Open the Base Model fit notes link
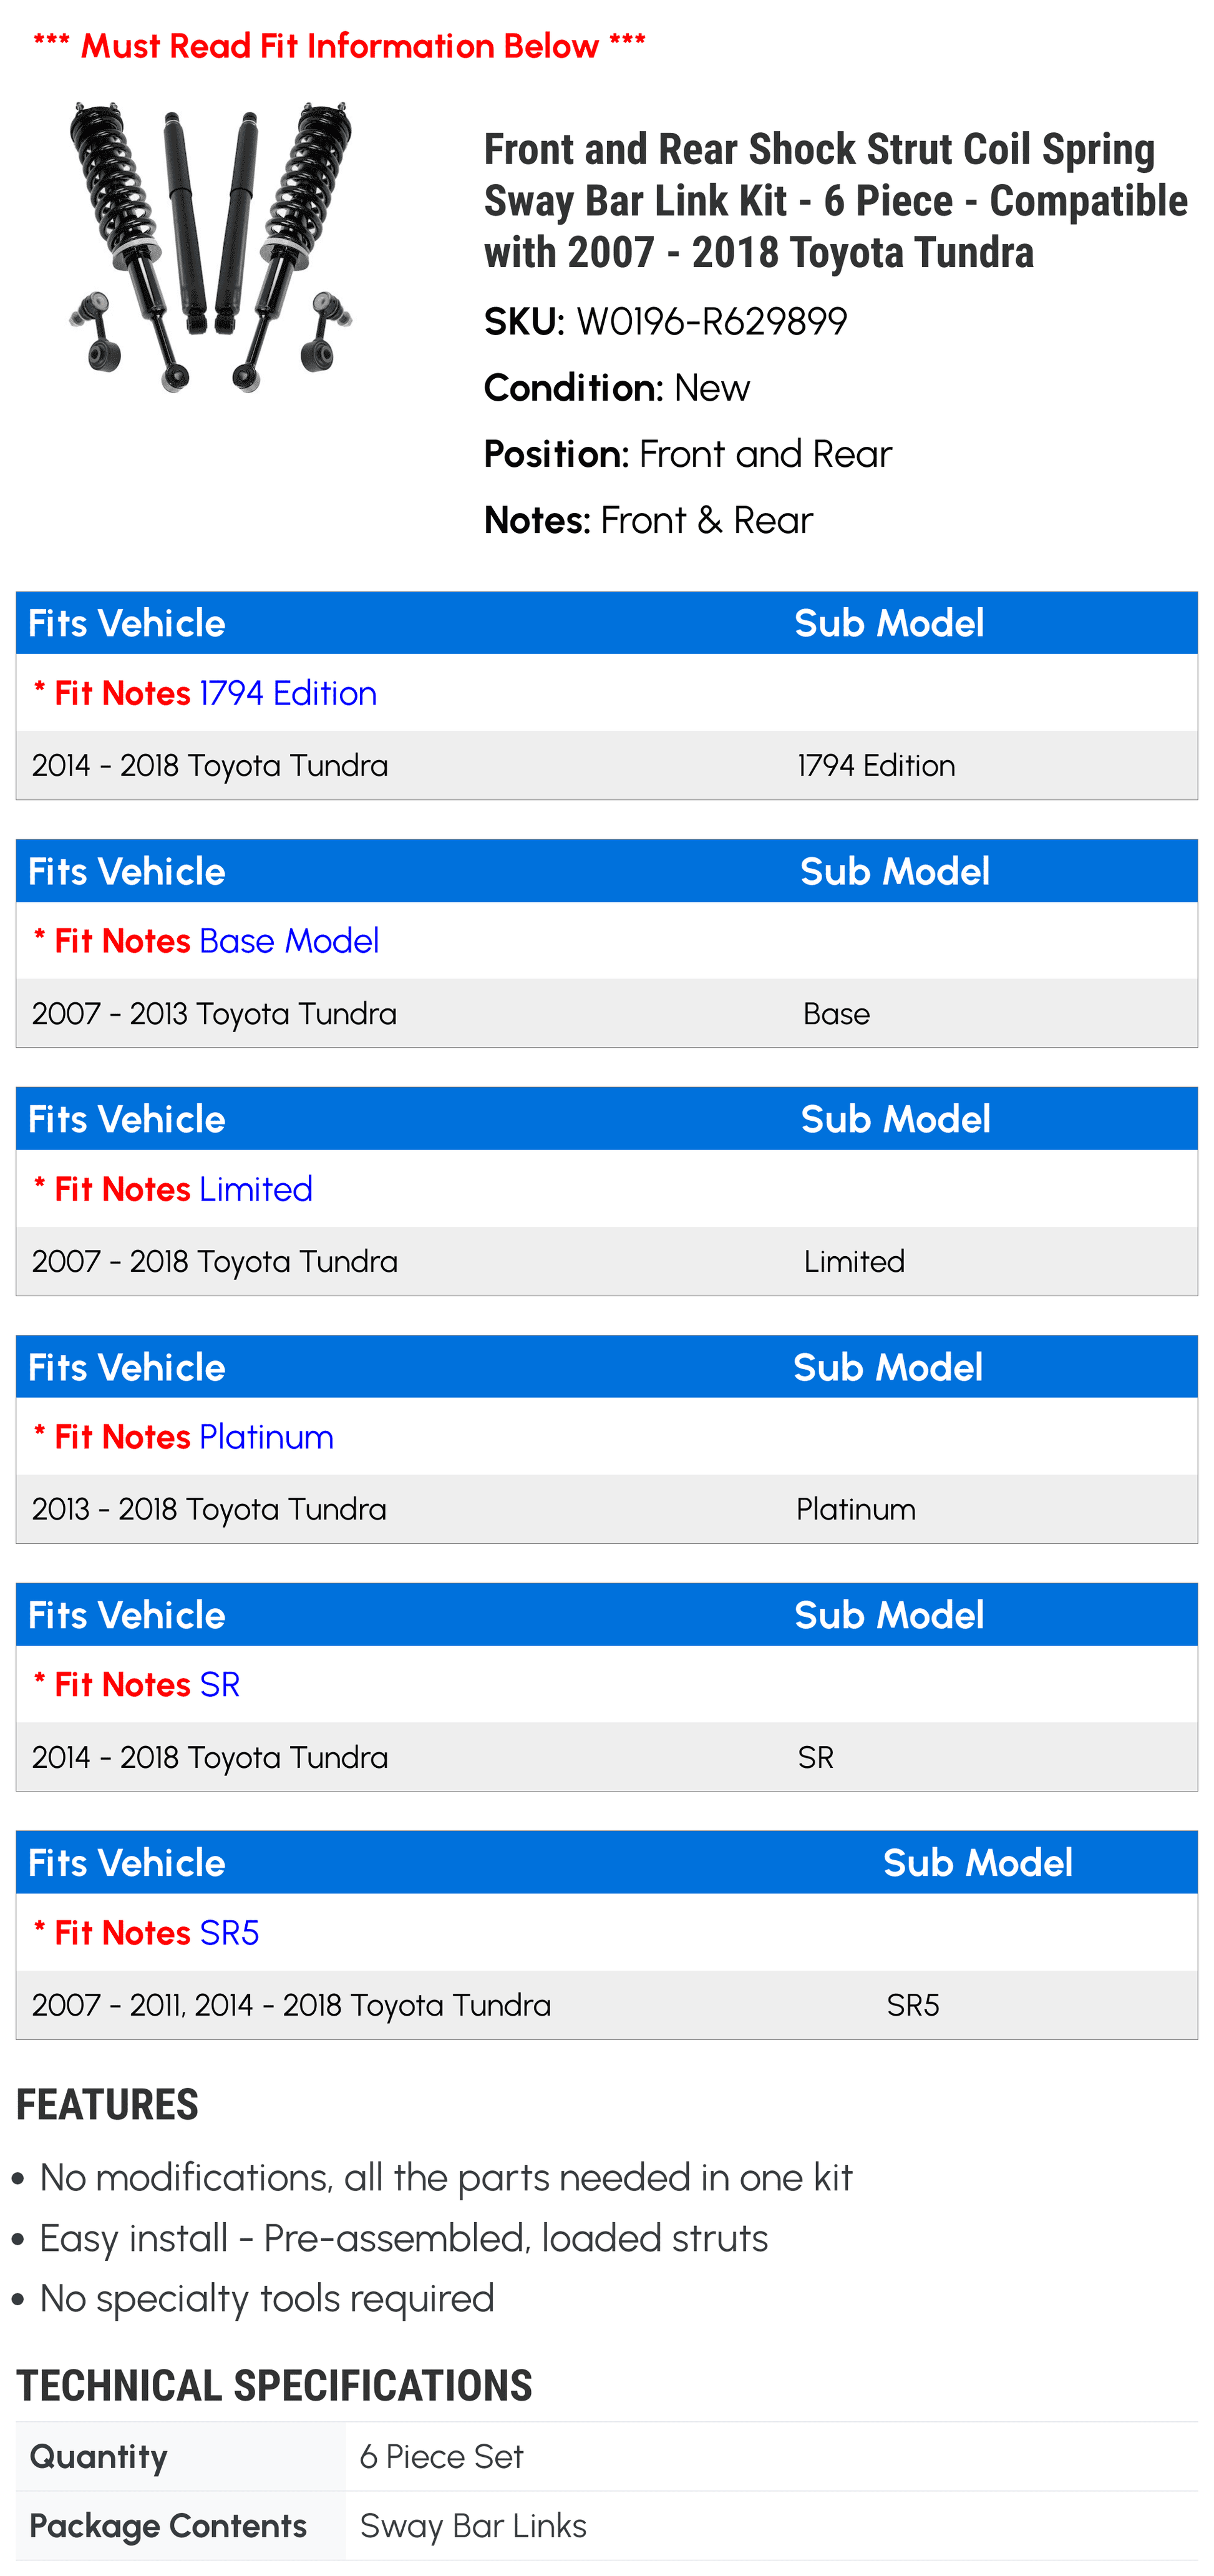The width and height of the screenshot is (1214, 2576). 289,941
